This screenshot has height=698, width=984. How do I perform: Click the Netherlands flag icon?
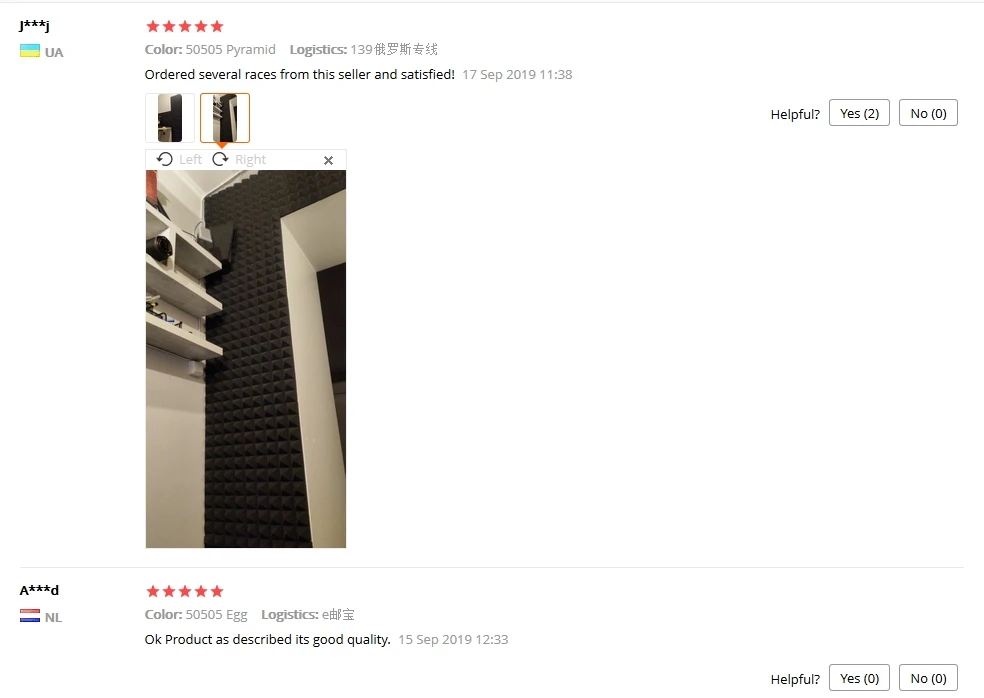29,616
